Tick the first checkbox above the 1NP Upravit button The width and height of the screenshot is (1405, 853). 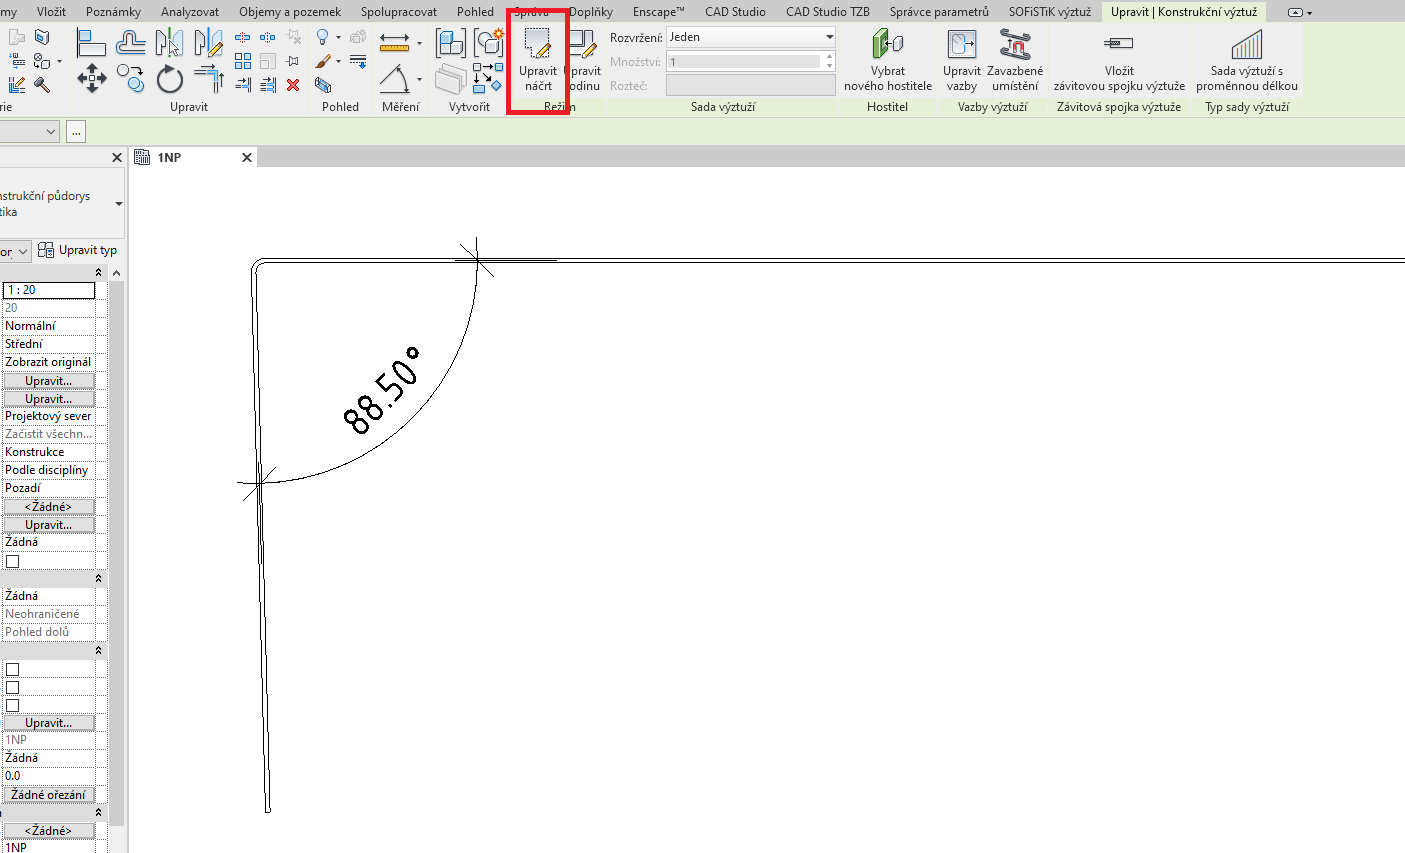point(13,670)
